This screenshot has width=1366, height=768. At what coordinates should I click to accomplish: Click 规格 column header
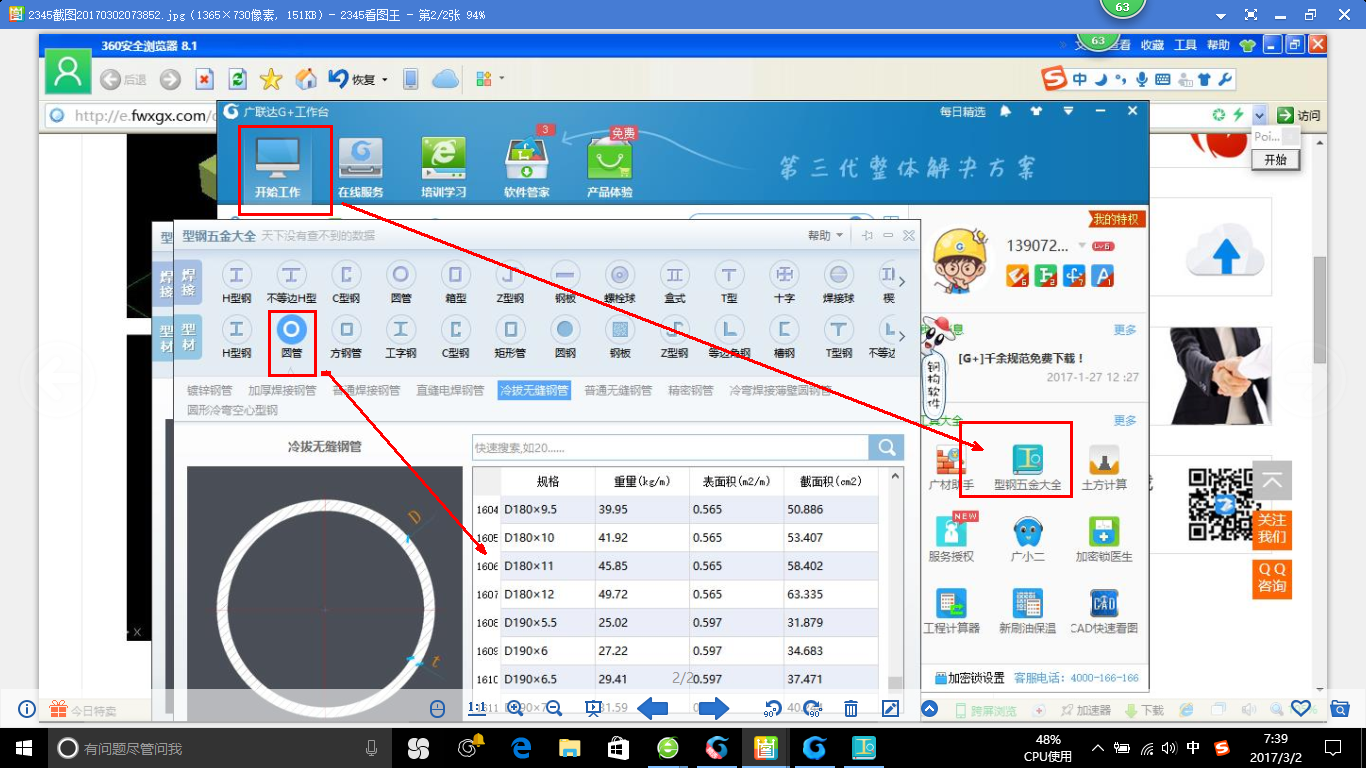click(547, 481)
